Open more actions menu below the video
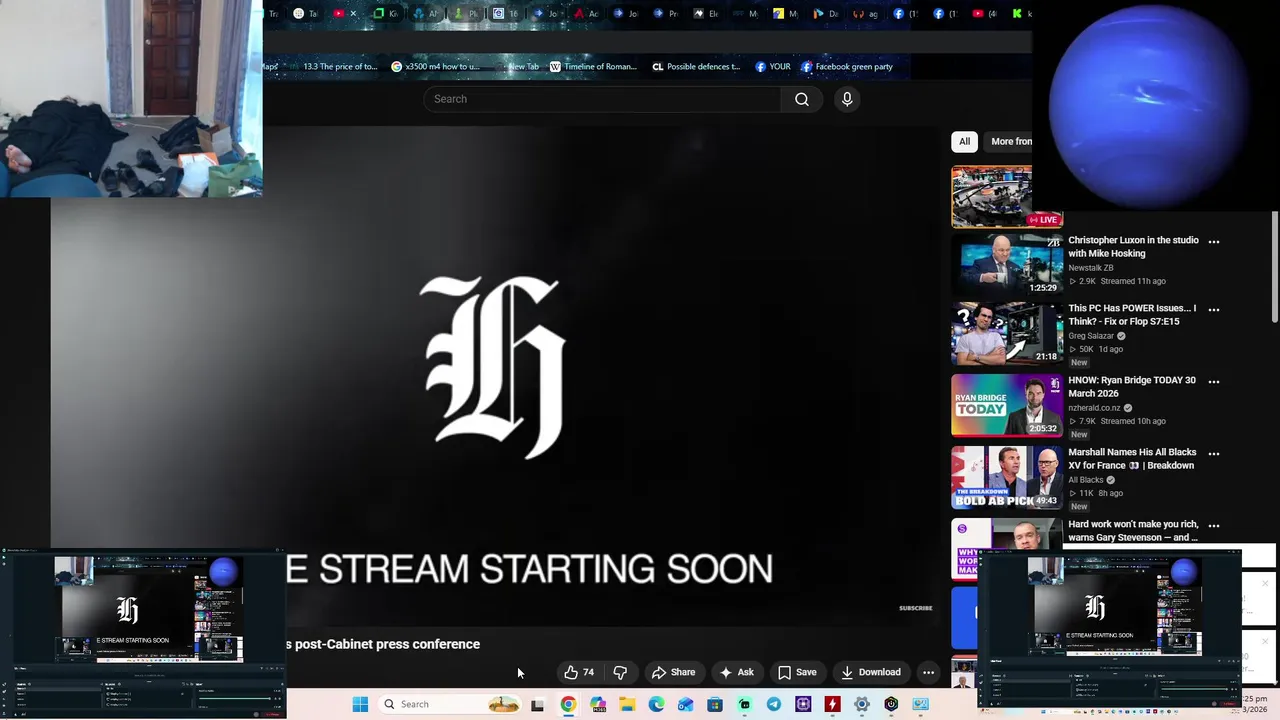 928,672
